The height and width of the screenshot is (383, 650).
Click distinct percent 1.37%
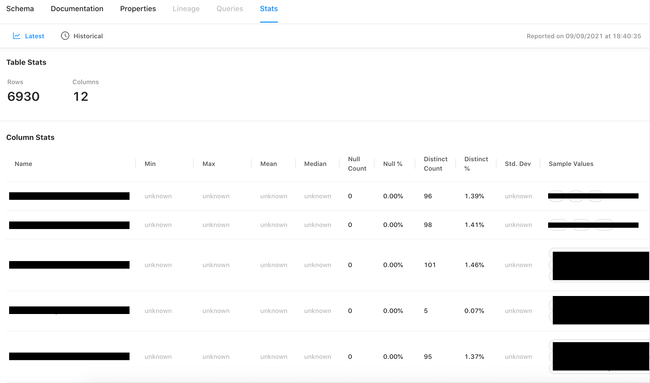coord(474,356)
